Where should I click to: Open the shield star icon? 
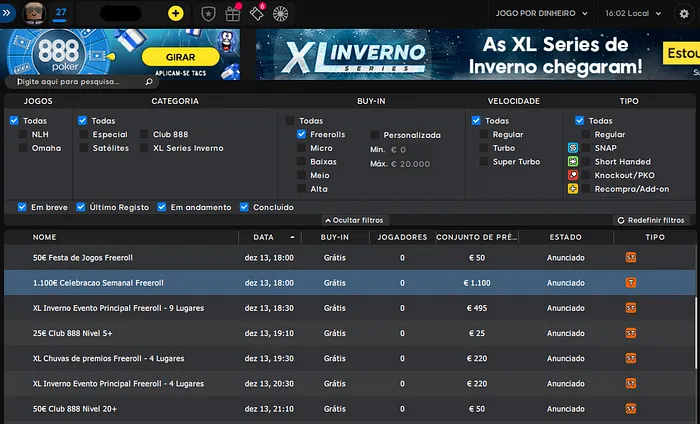[x=208, y=14]
